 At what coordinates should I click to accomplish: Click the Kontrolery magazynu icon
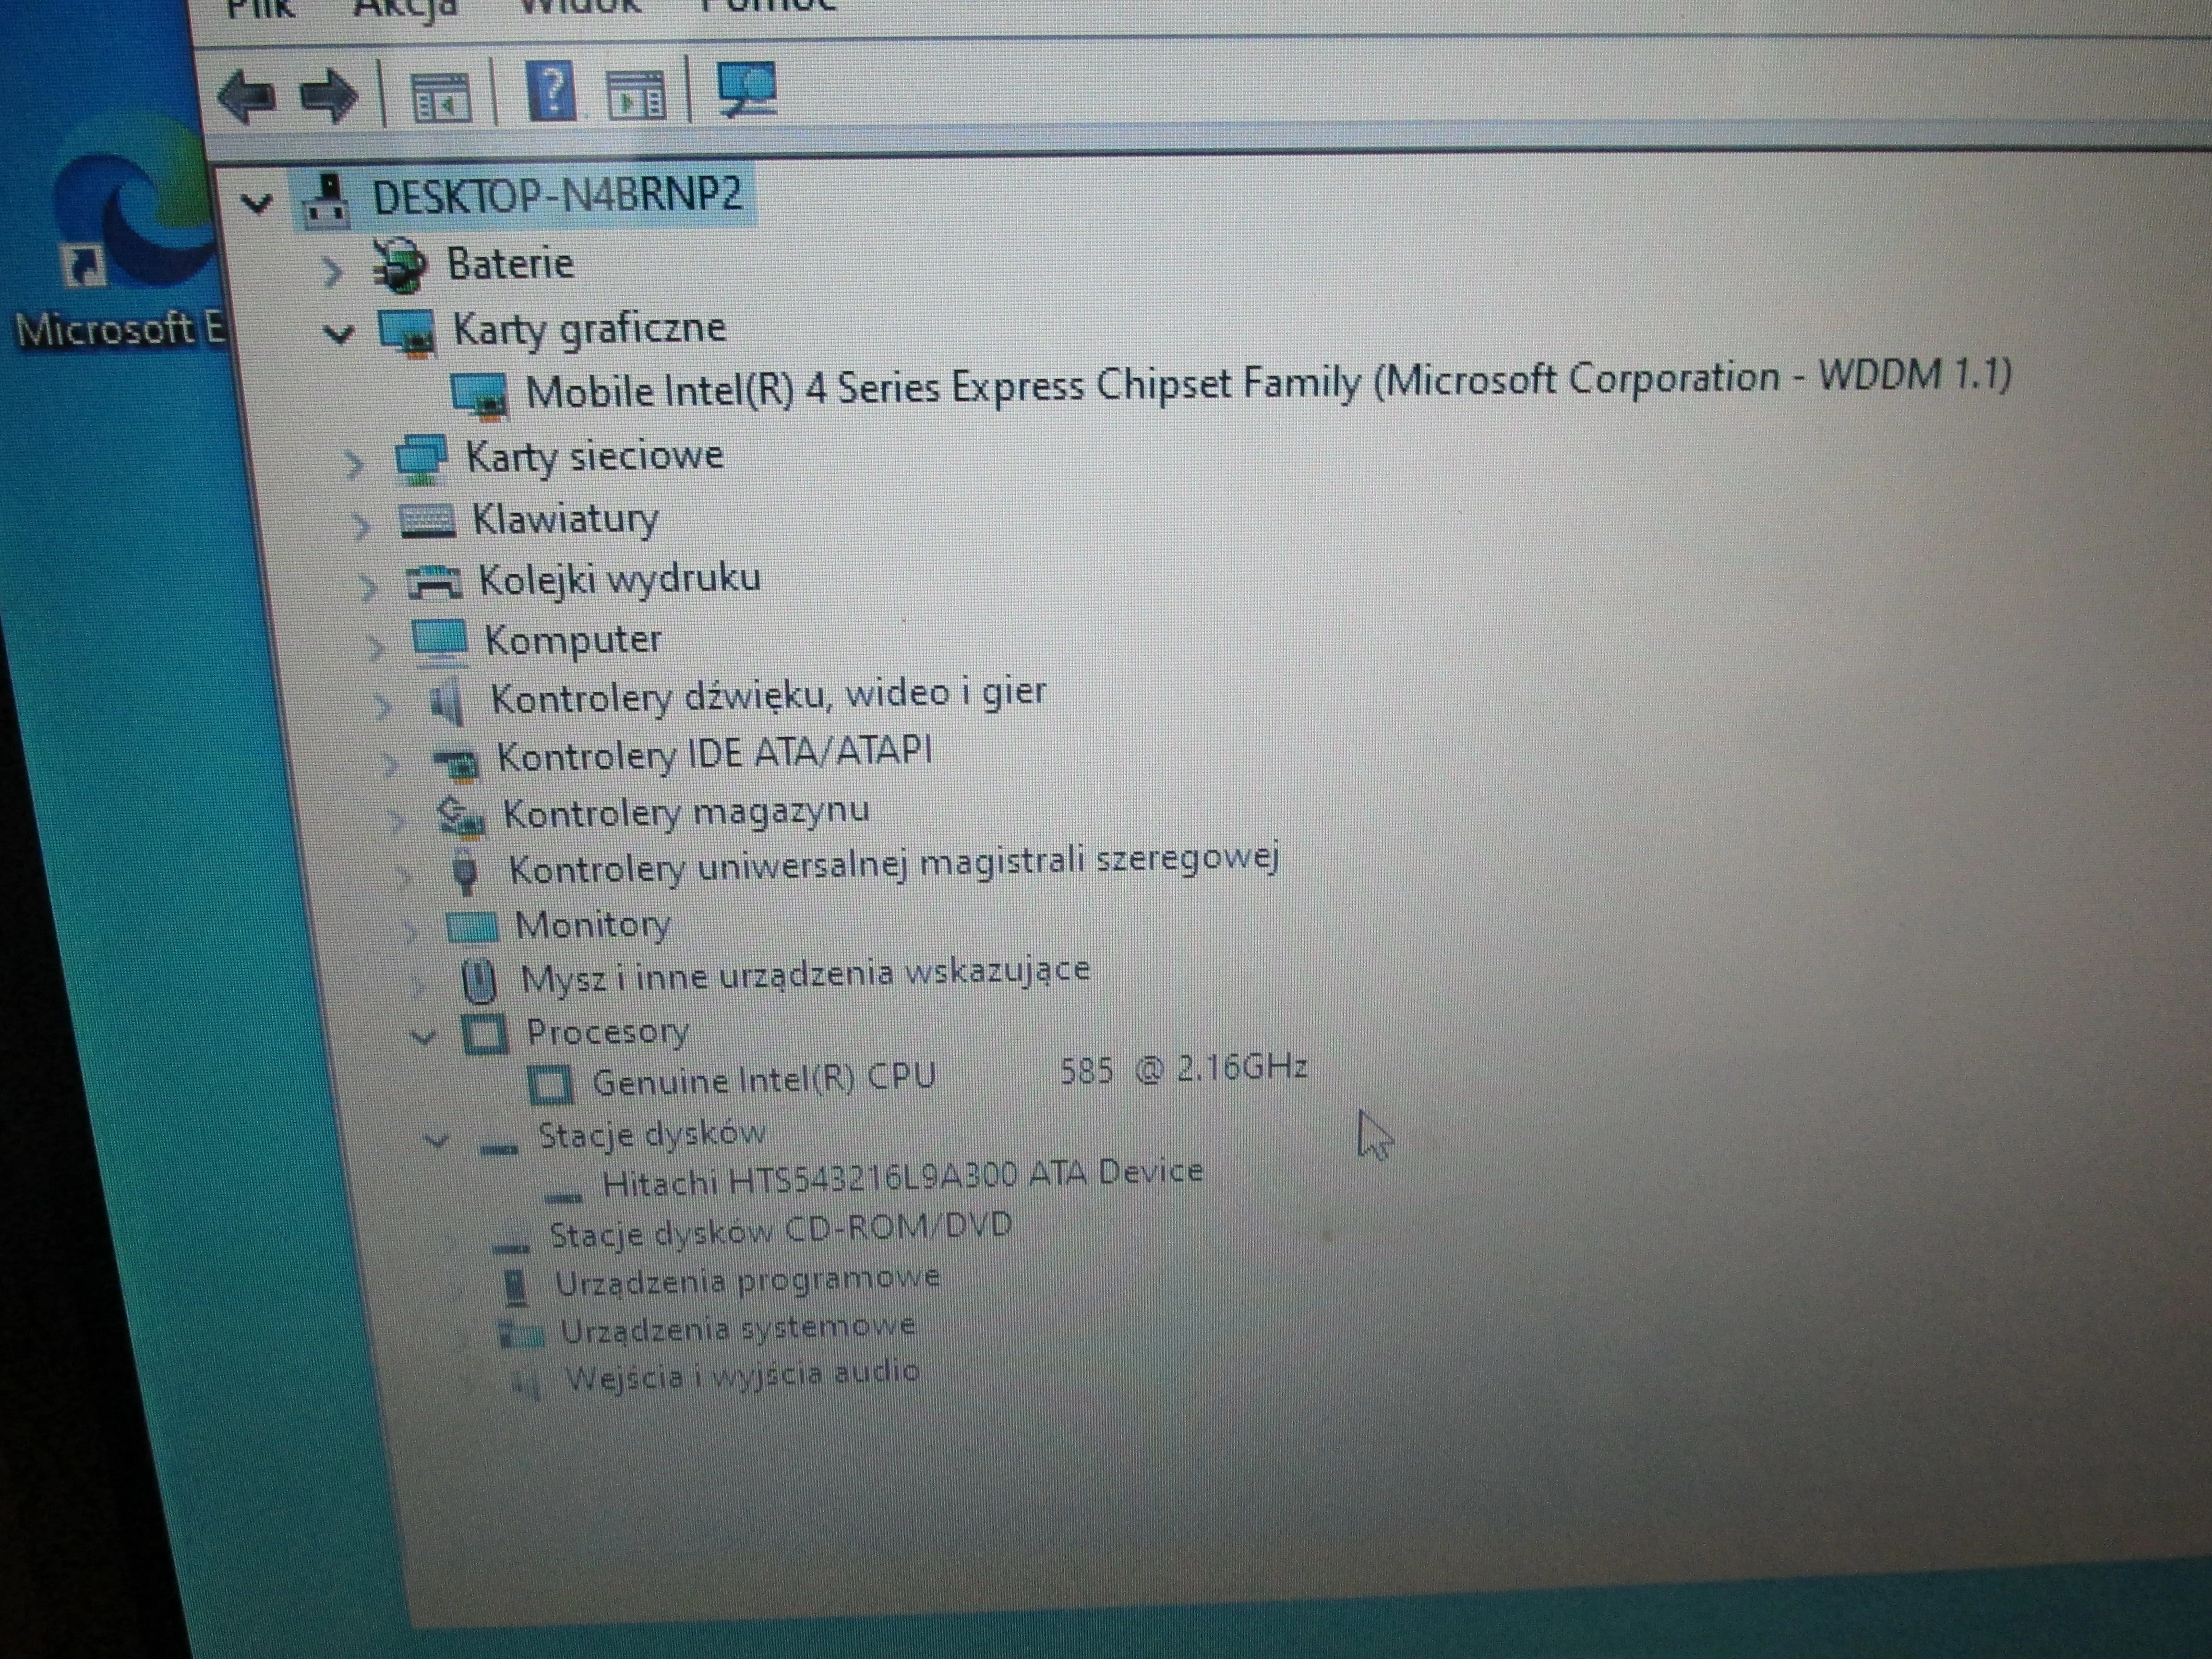[461, 817]
